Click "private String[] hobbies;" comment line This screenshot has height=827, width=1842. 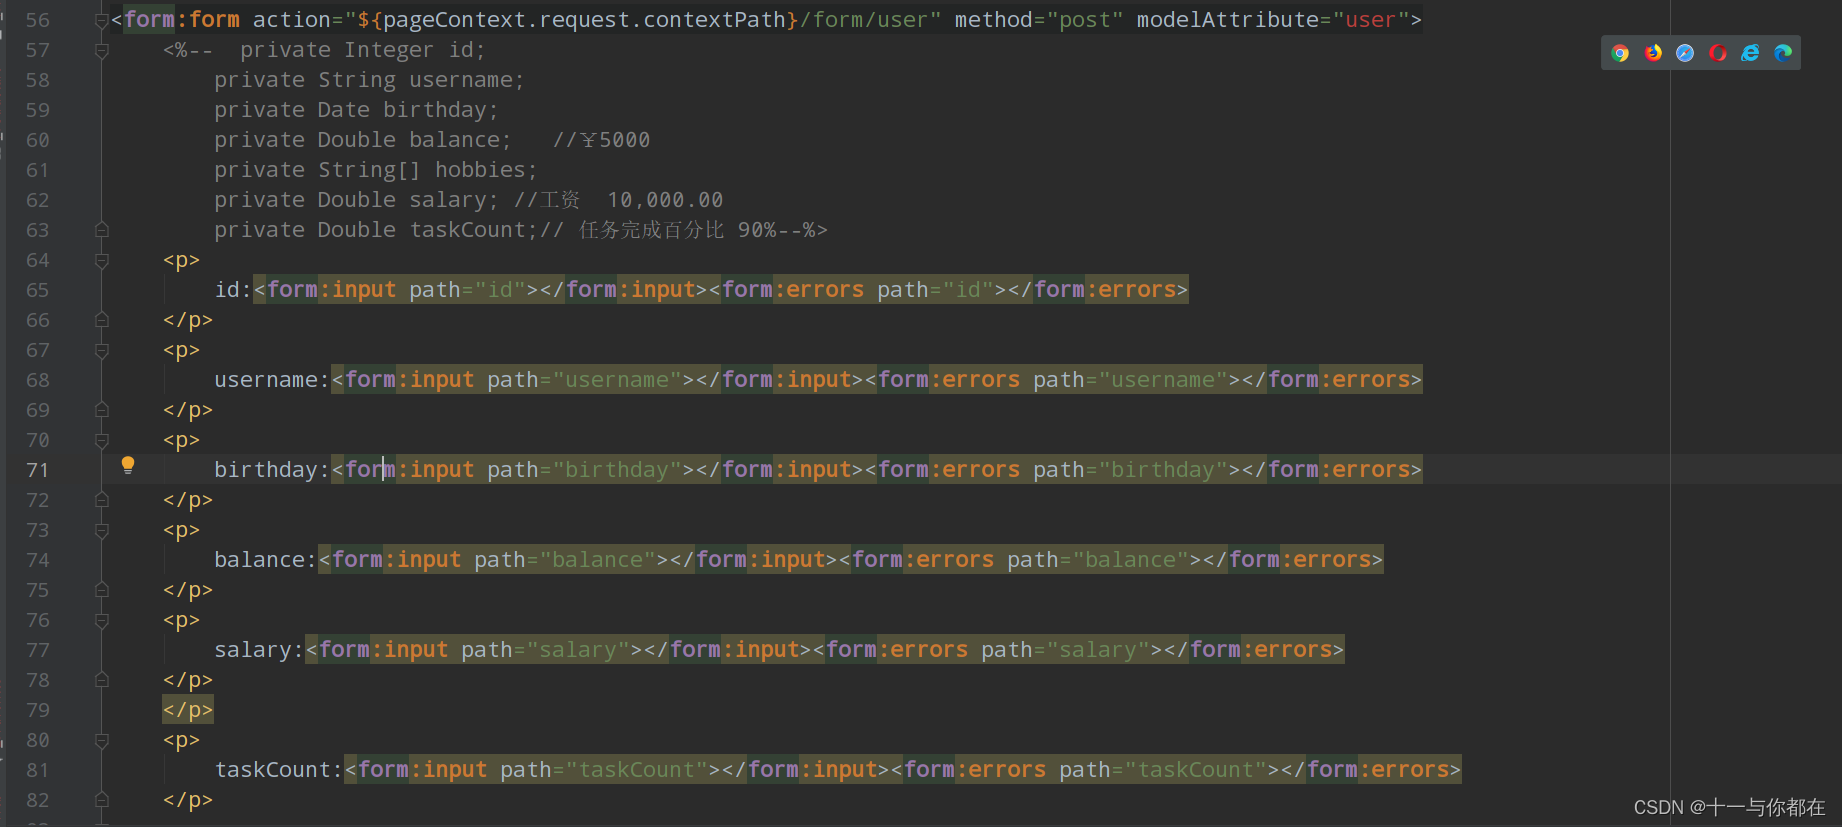tap(375, 170)
